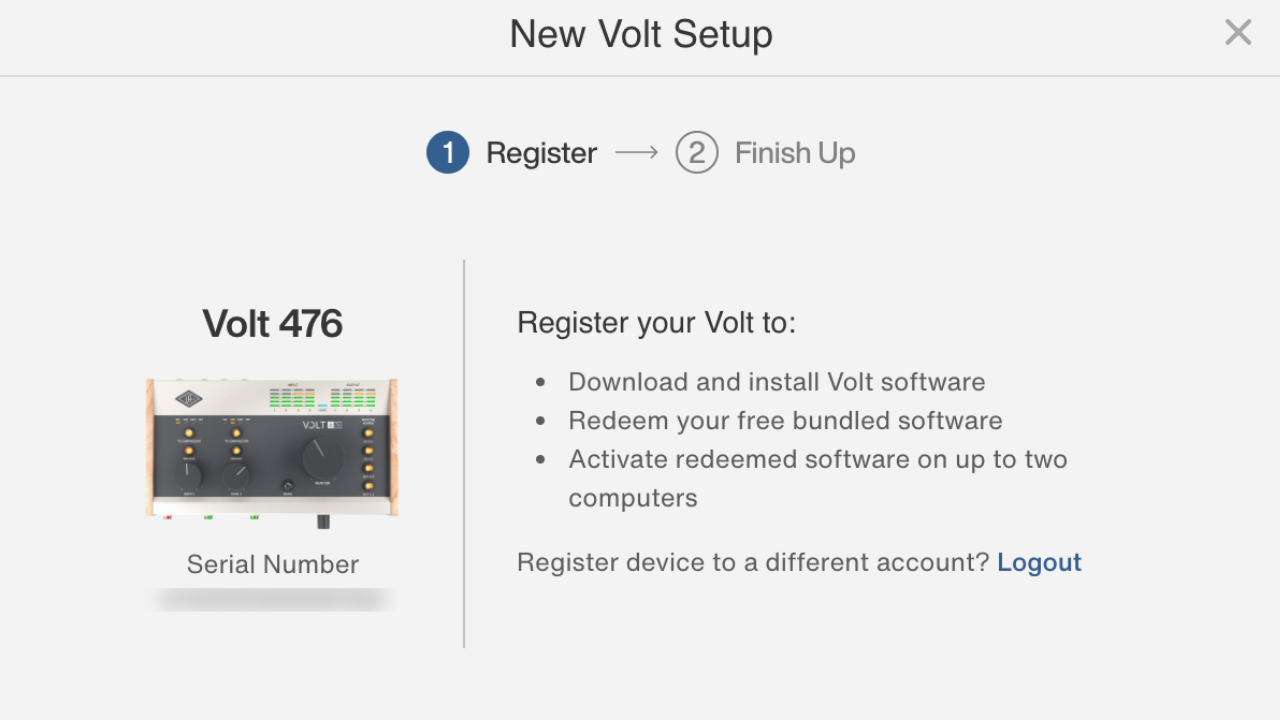The width and height of the screenshot is (1280, 720).
Task: Click the blurred Serial Number field
Action: point(272,598)
